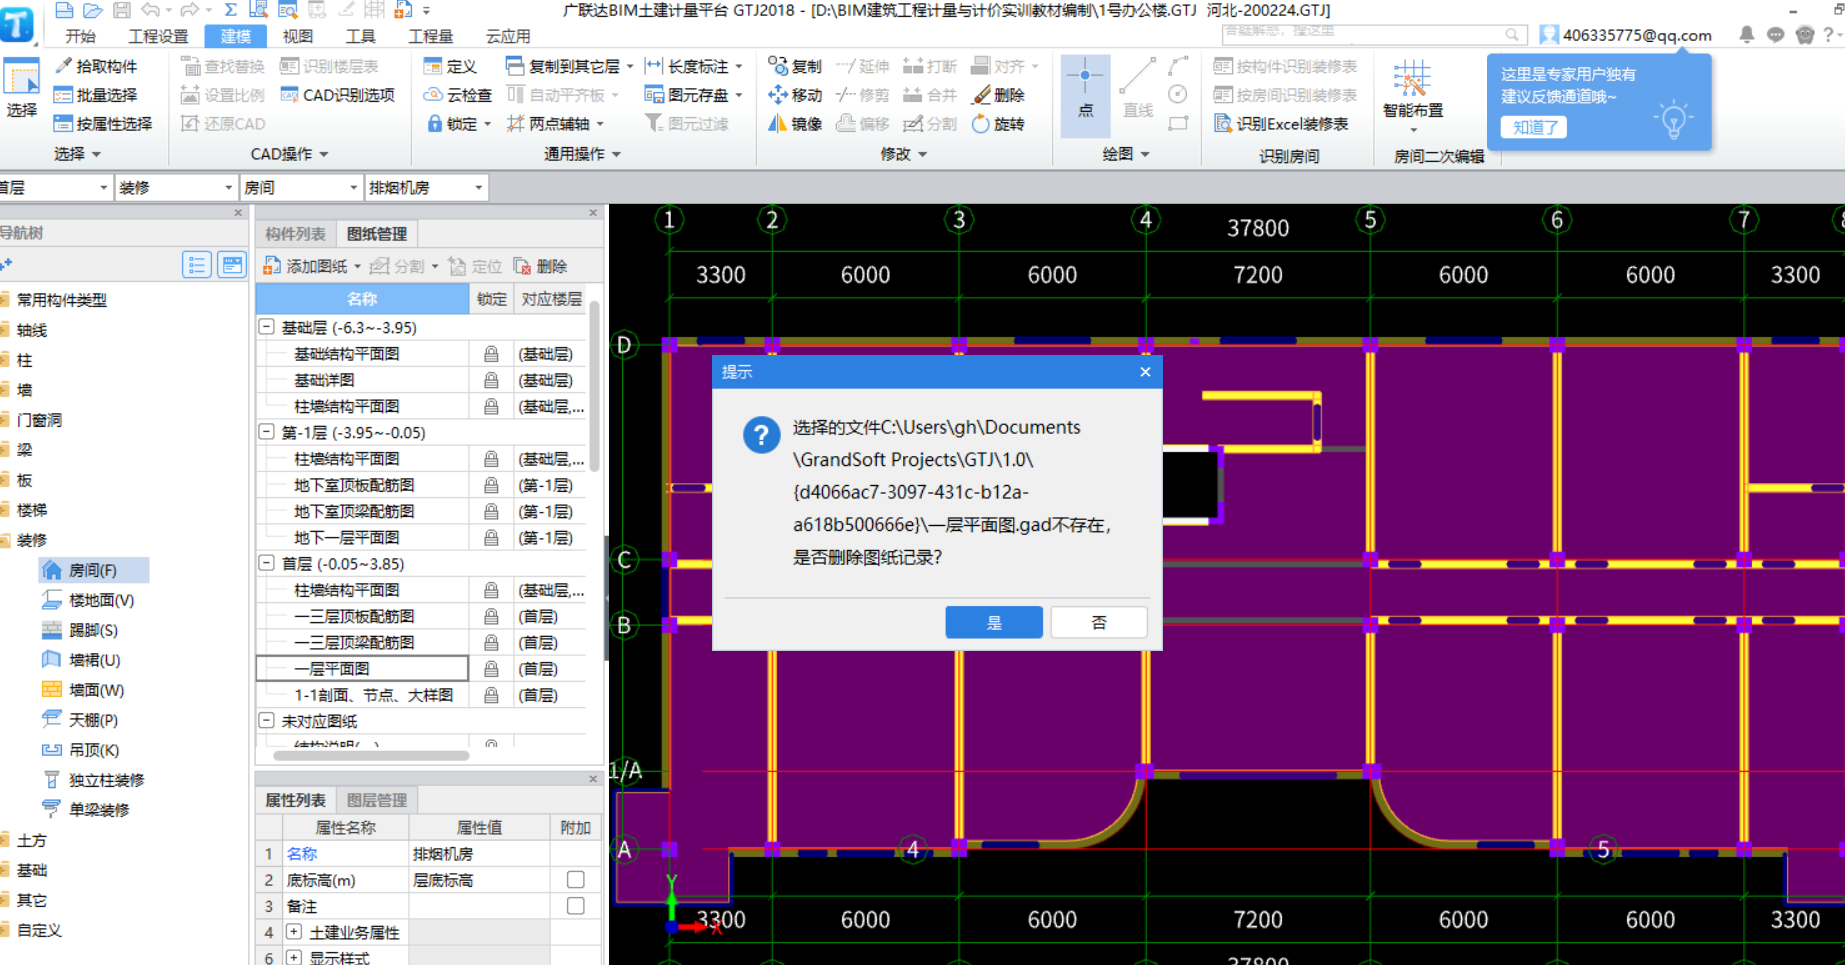Screen dimensions: 1845x965
Task: Toggle lock for 地下室顶板配筋图
Action: coord(491,485)
